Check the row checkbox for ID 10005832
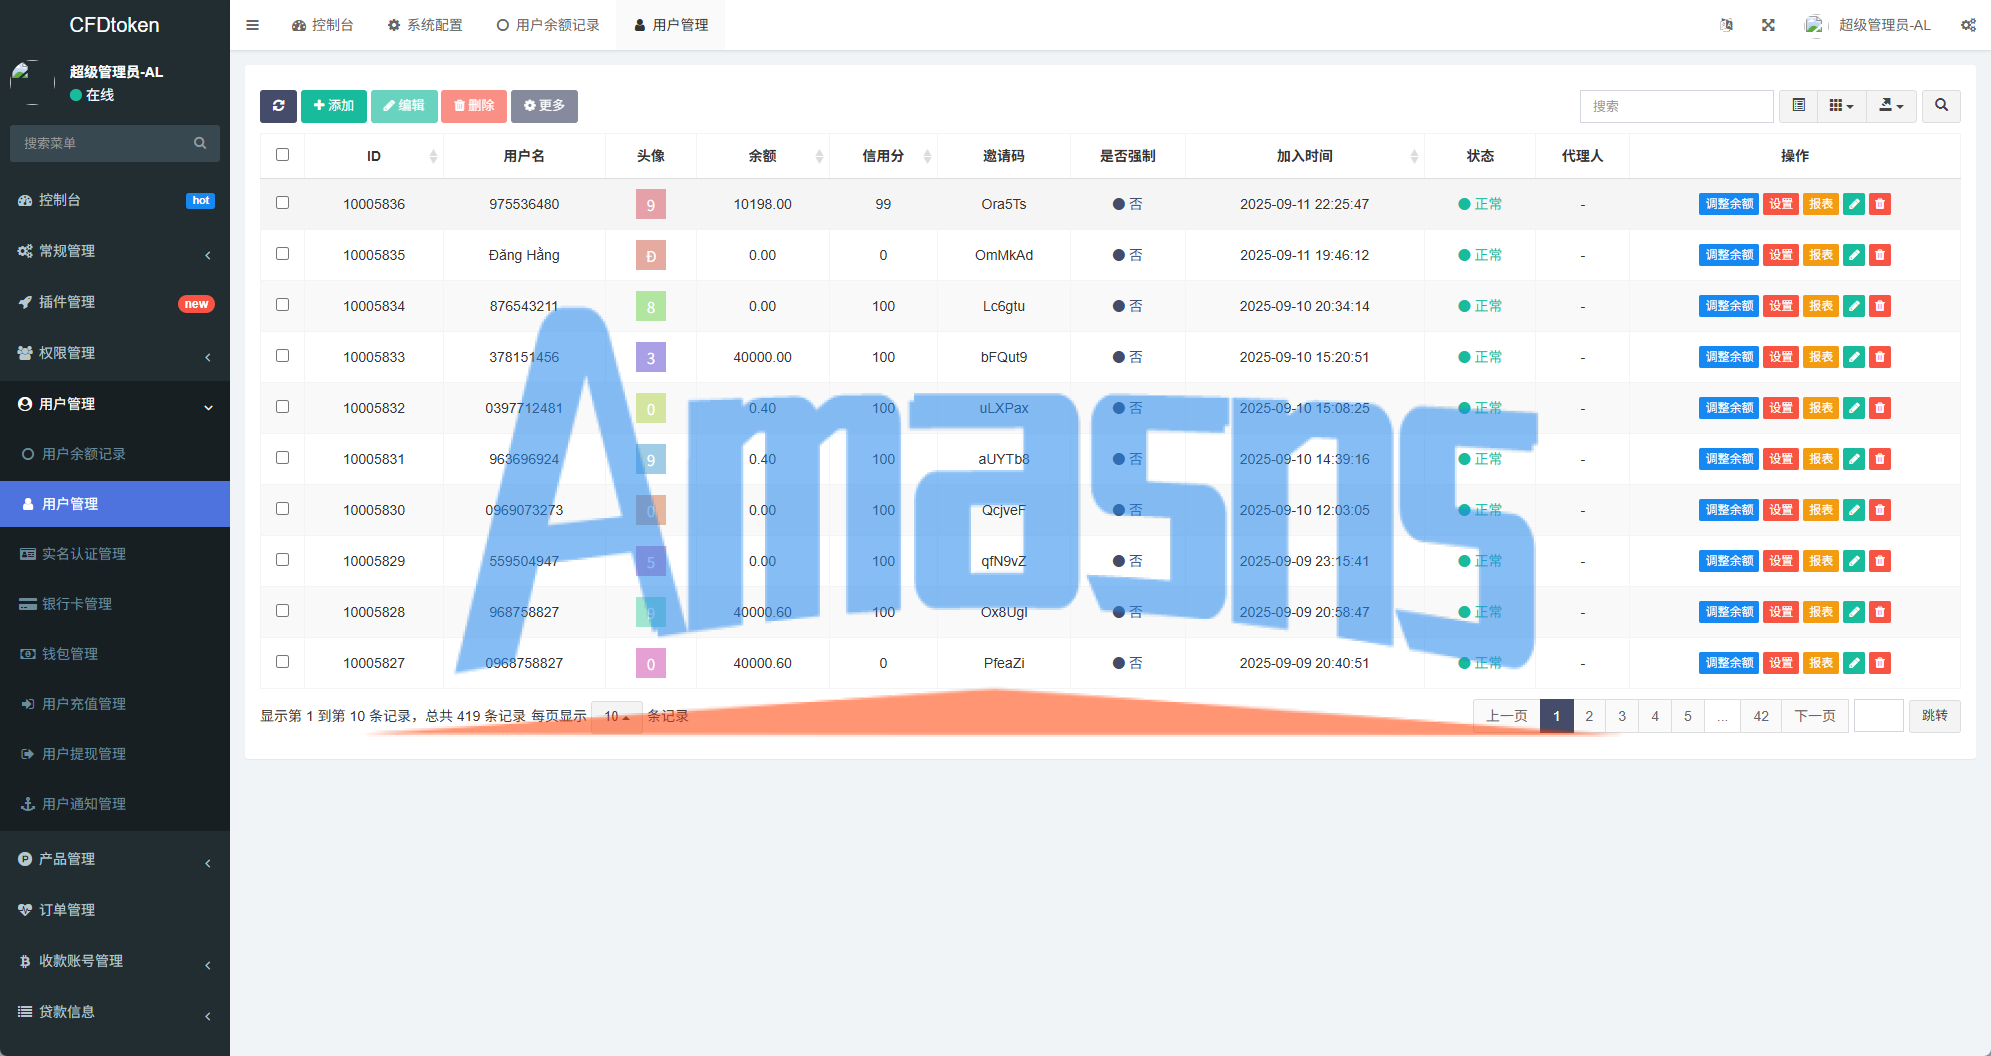Image resolution: width=1991 pixels, height=1056 pixels. (282, 407)
